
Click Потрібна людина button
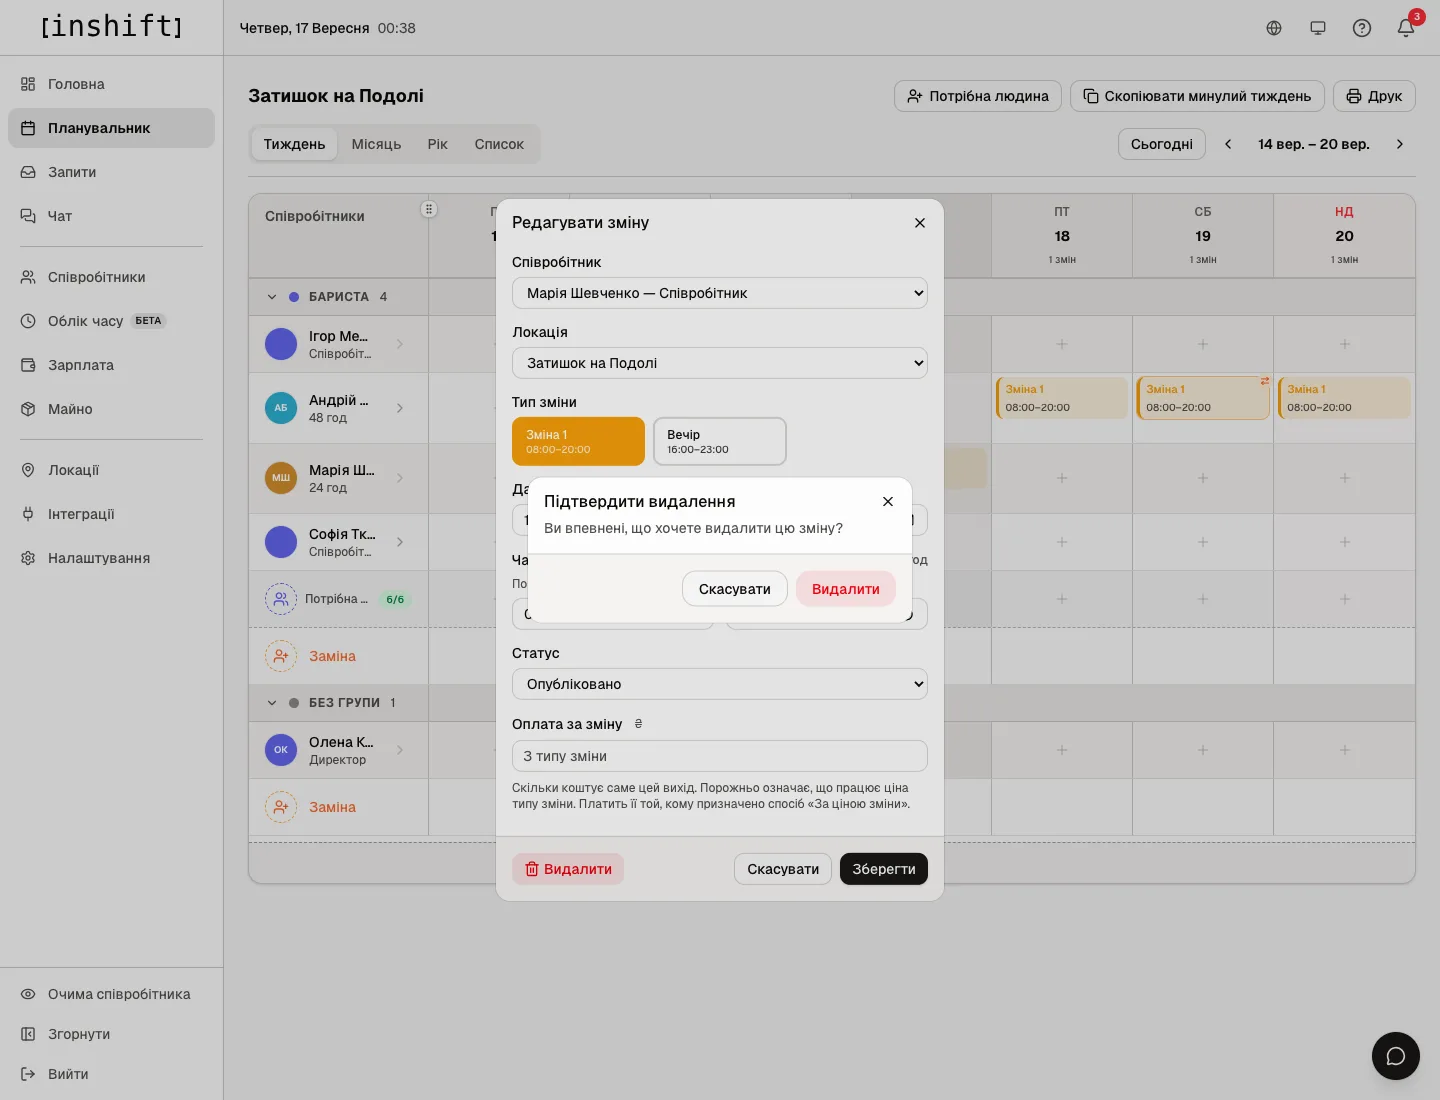click(x=978, y=96)
